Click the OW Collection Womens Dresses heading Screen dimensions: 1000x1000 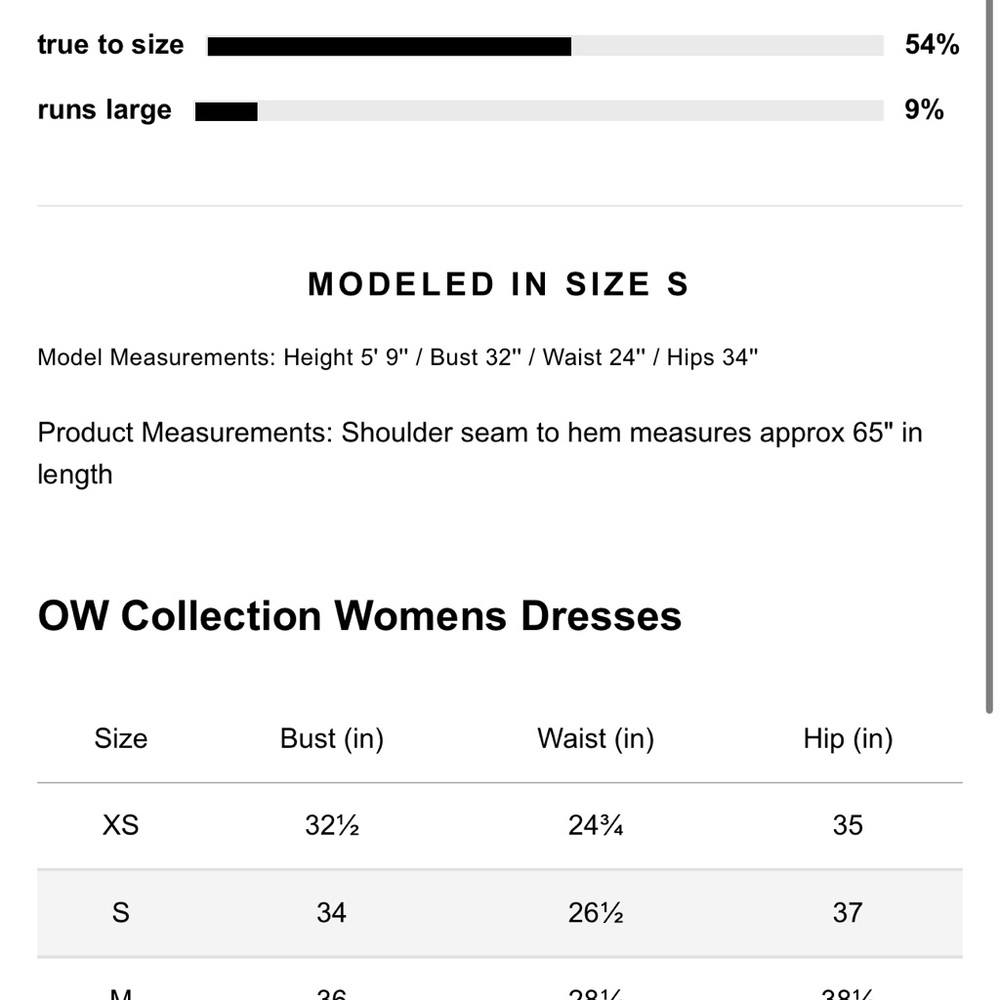(360, 616)
